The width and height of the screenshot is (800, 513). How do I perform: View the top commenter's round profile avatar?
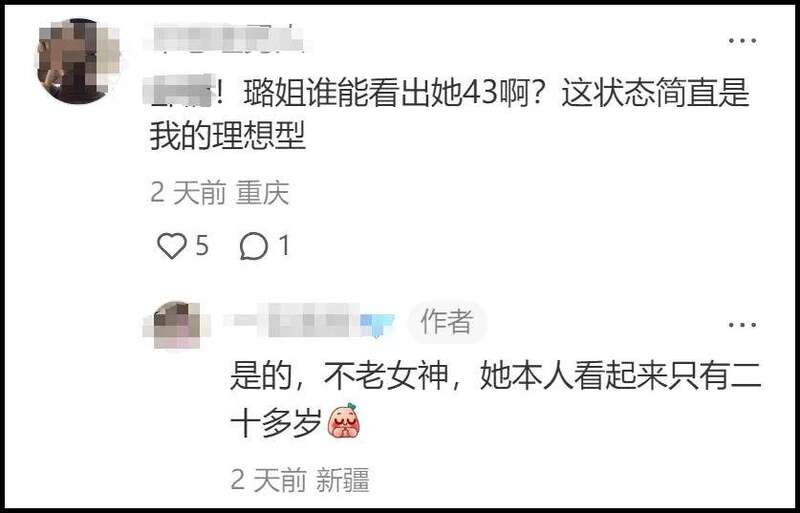tap(78, 61)
